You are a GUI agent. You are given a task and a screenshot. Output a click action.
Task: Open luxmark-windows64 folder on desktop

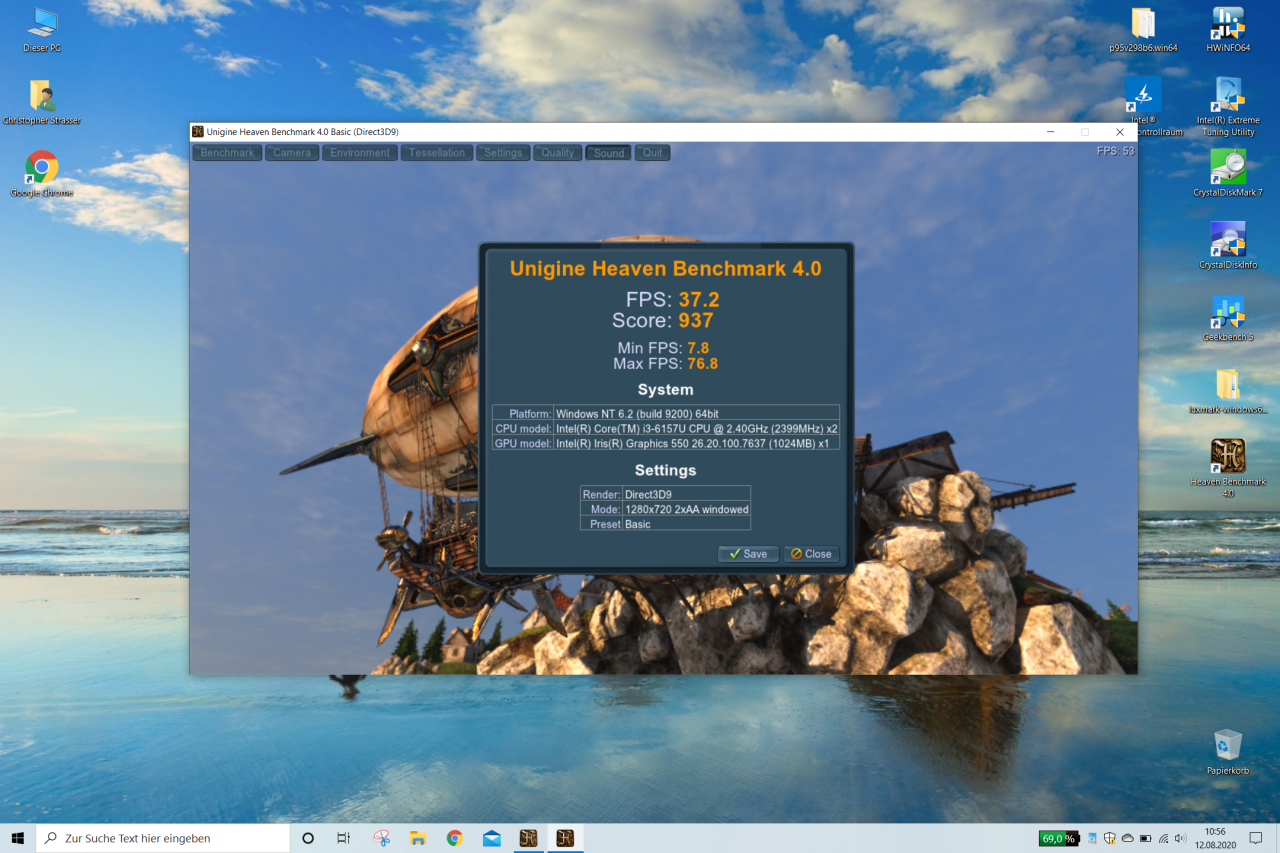point(1228,391)
